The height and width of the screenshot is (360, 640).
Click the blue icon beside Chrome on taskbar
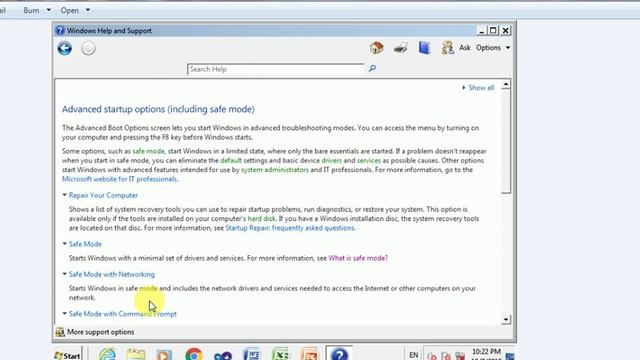(x=223, y=355)
